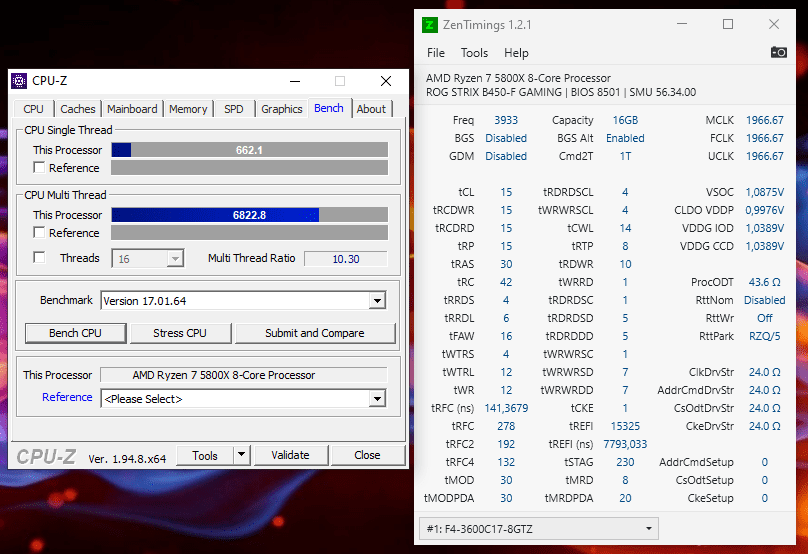Click the tREFI value 15325
This screenshot has height=554, width=808.
click(625, 426)
